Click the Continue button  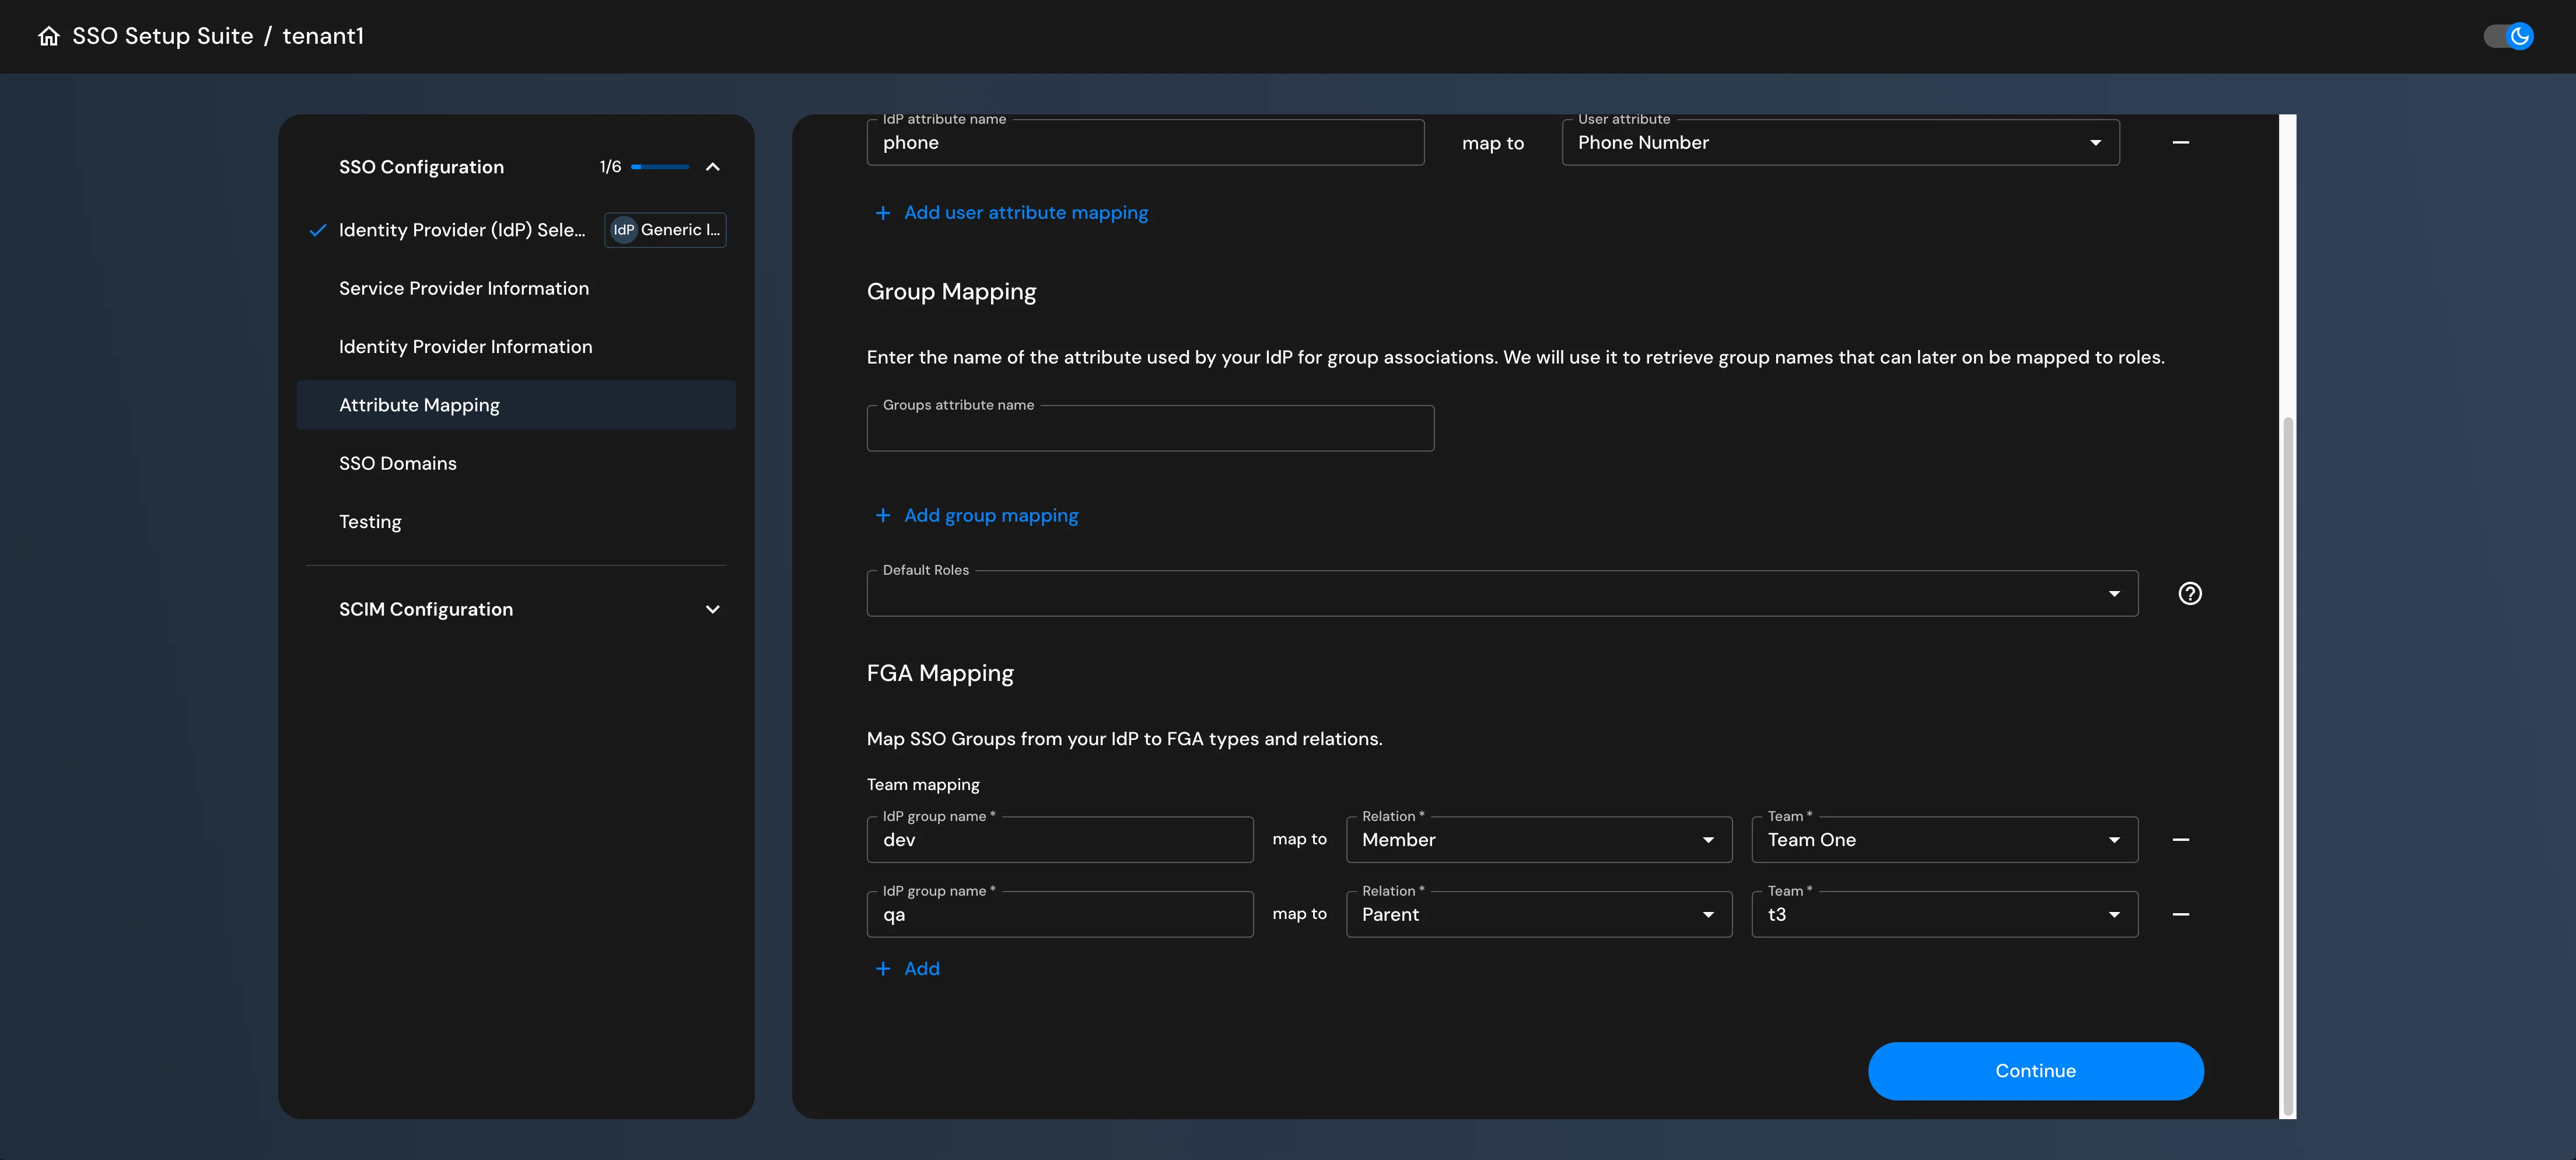tap(2035, 1071)
